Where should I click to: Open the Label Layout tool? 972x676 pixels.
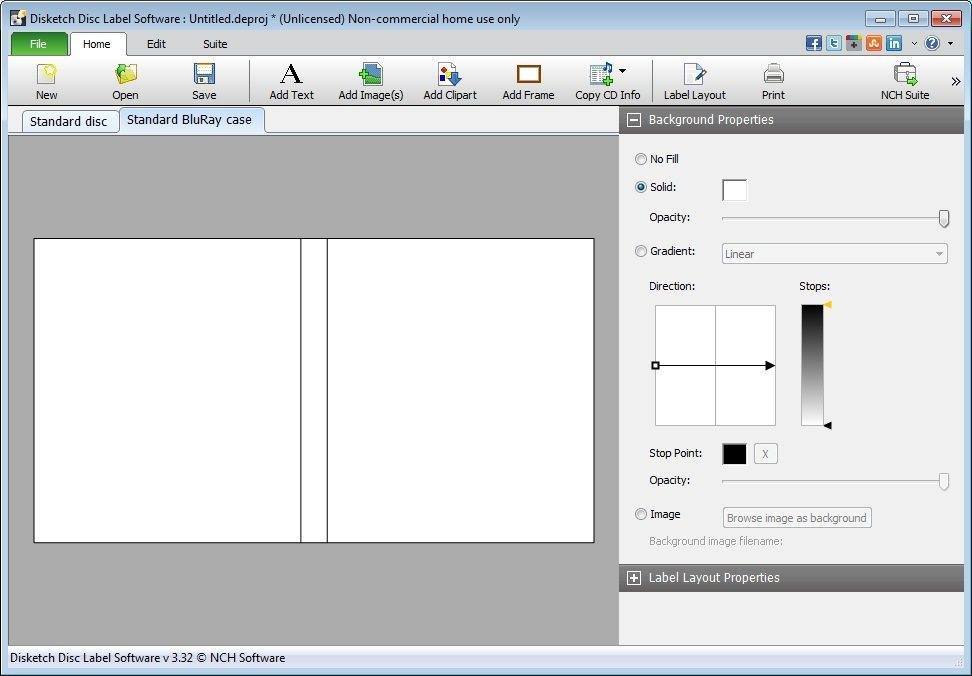click(x=694, y=80)
